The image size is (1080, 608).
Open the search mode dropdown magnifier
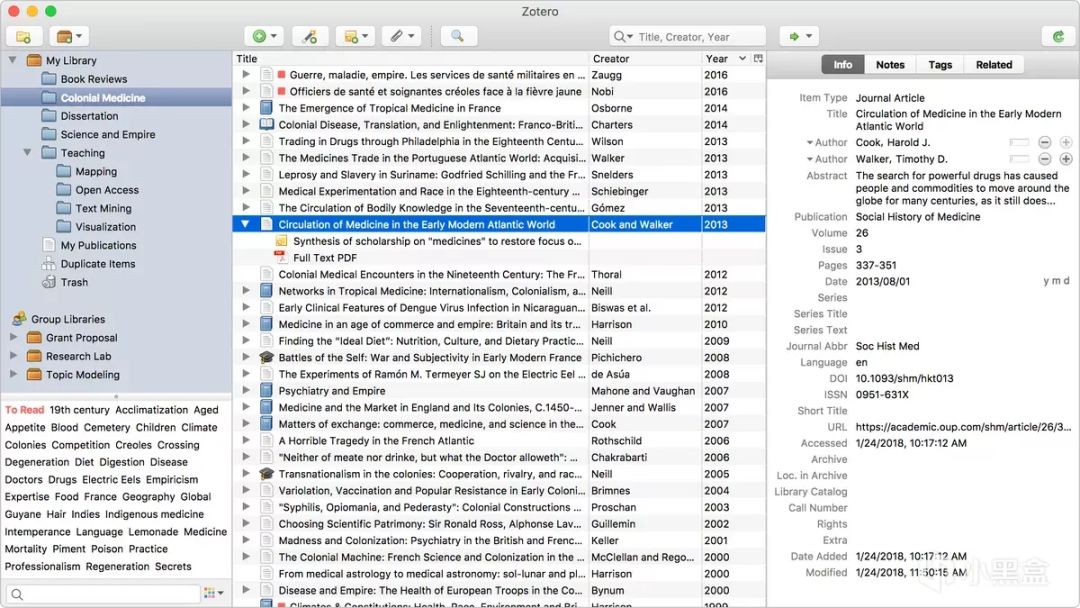coord(623,36)
